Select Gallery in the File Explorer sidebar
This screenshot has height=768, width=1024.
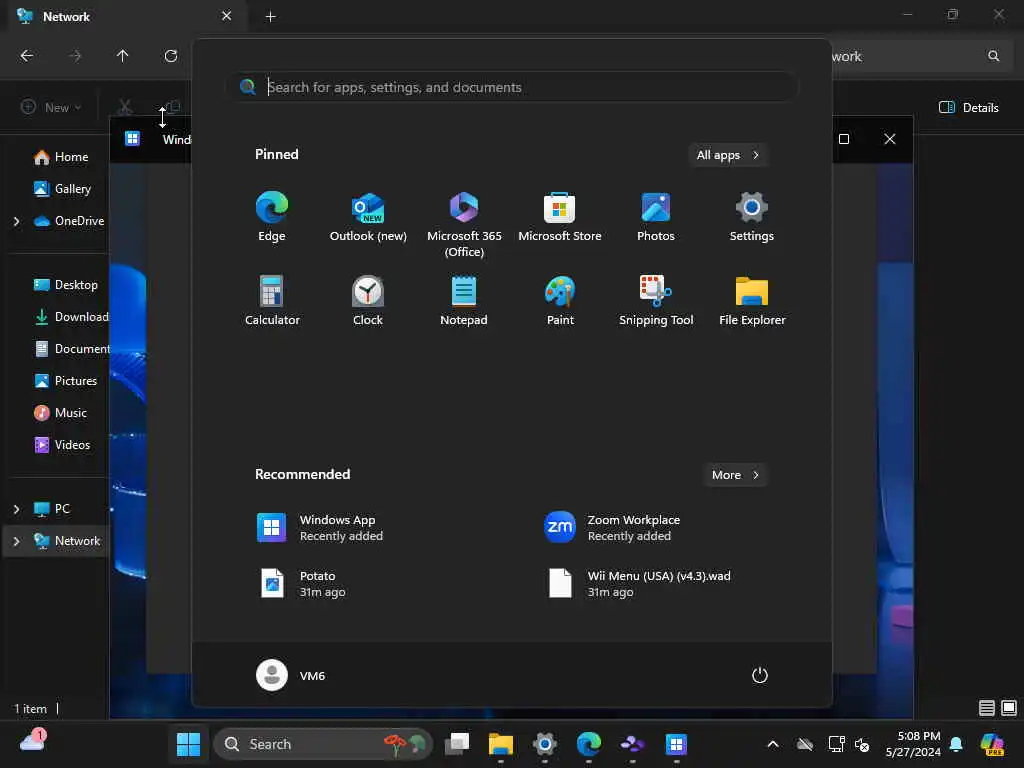click(x=63, y=189)
